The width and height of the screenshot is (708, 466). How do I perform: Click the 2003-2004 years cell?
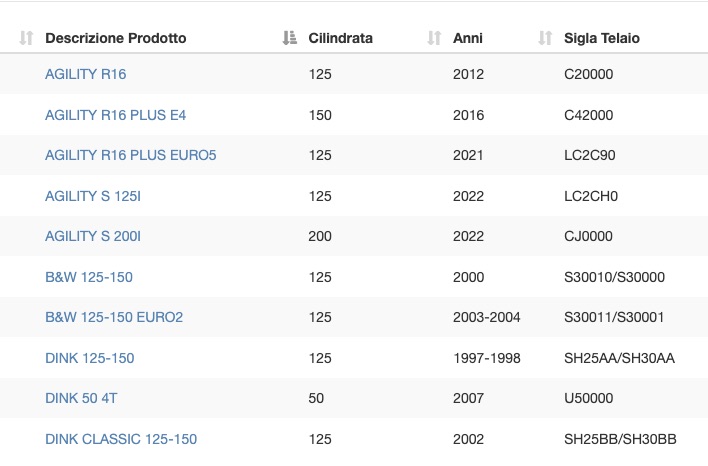point(486,317)
